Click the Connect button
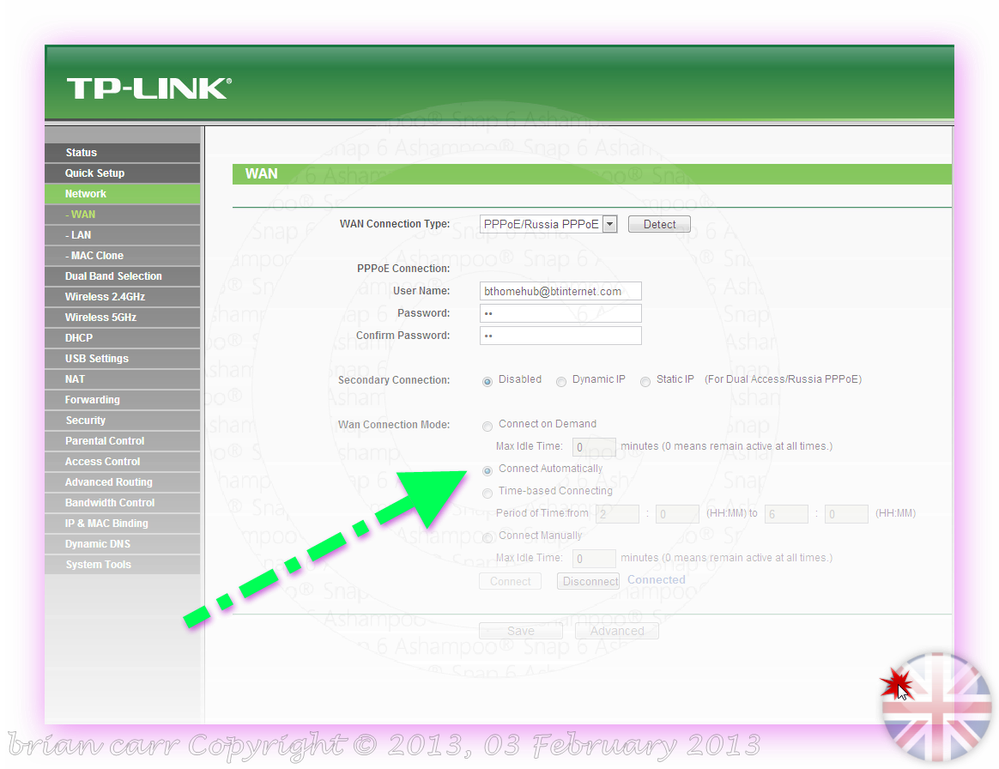The image size is (999, 769). (510, 581)
